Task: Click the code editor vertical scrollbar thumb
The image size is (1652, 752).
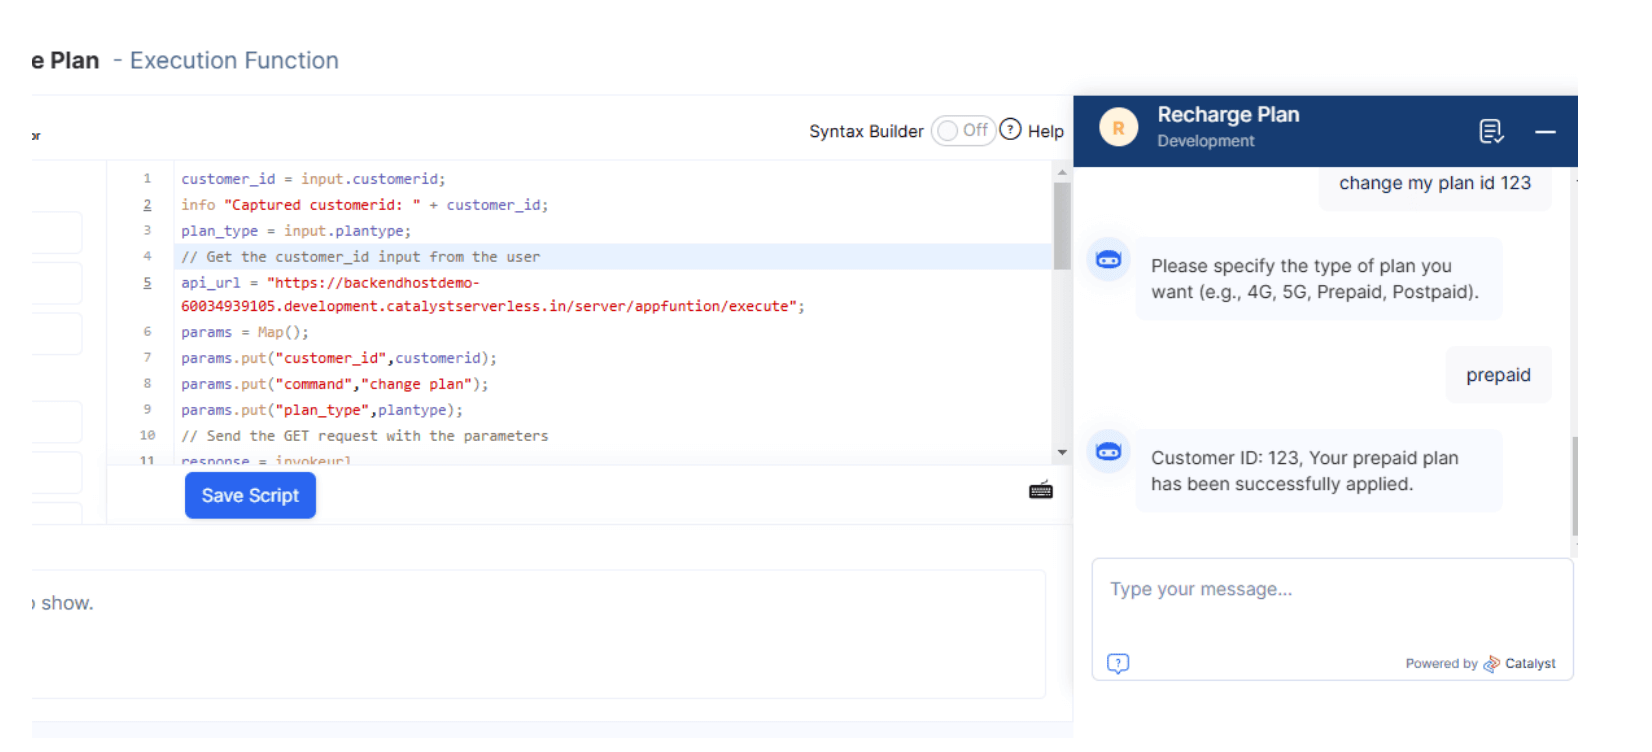Action: coord(1061,225)
